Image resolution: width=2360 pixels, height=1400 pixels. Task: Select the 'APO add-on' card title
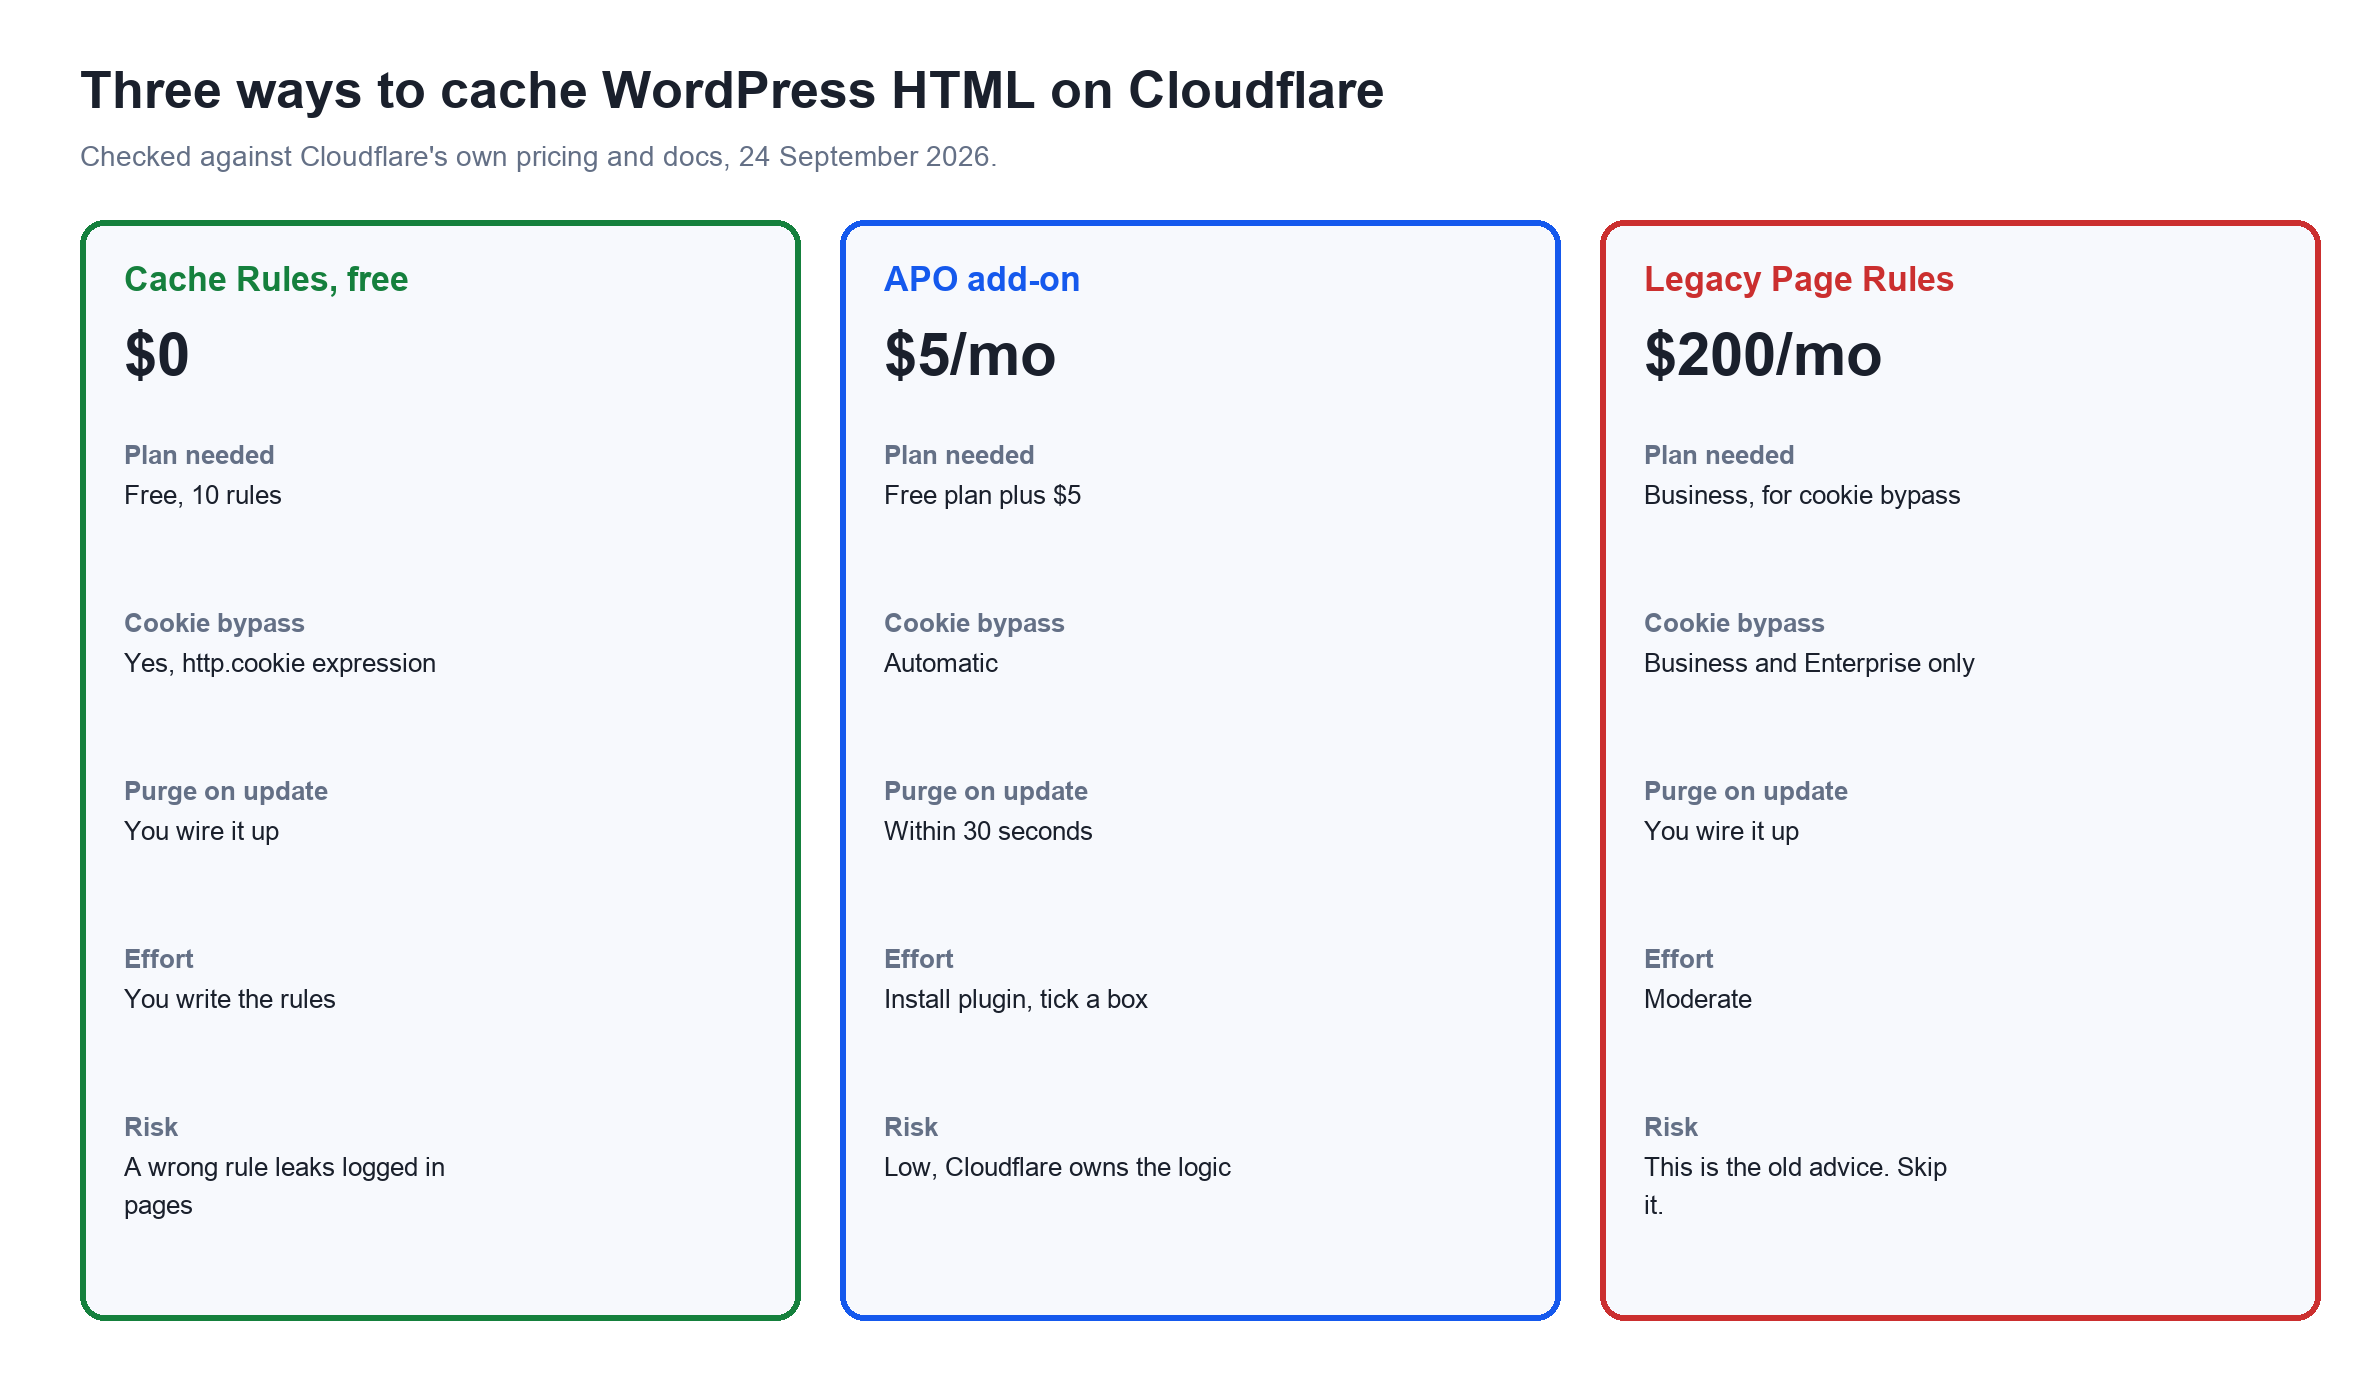point(982,279)
